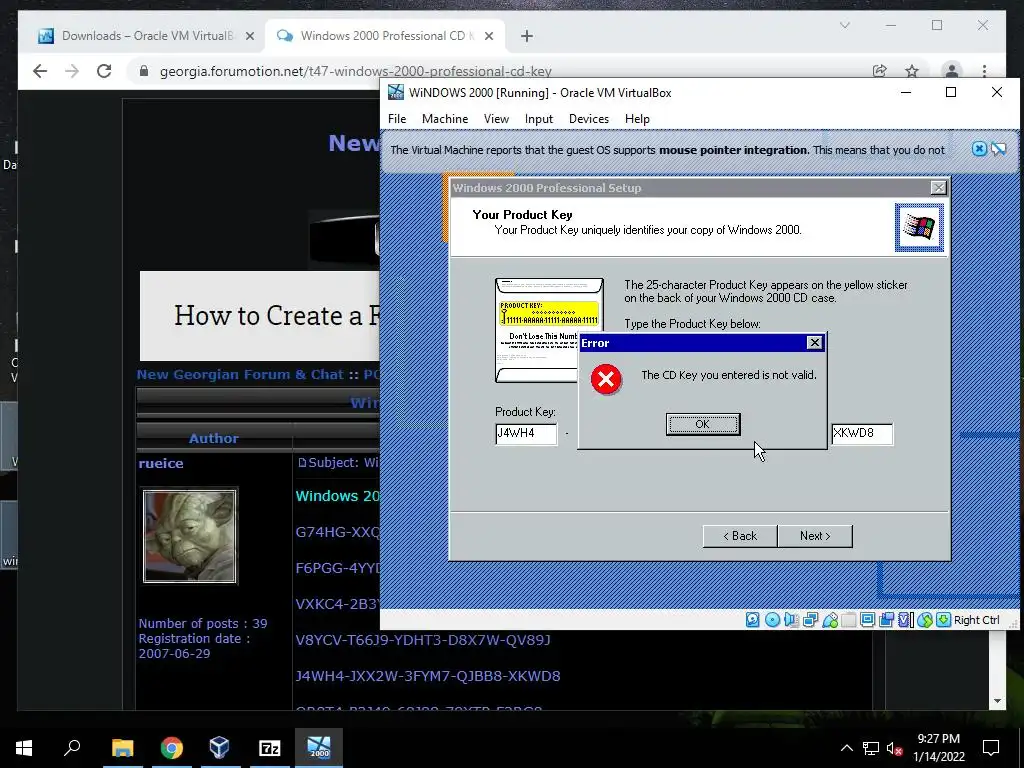This screenshot has width=1024, height=768.
Task: Click the network adapter icon in VirtualBox status bar
Action: click(x=810, y=620)
